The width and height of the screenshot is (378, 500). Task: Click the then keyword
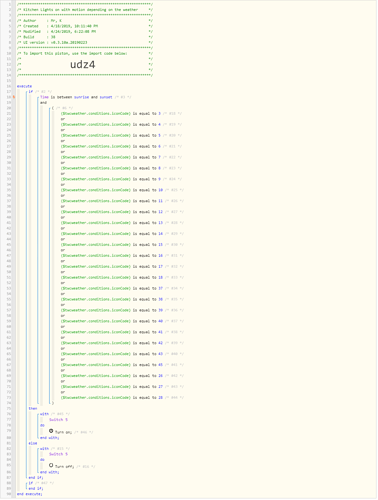tap(33, 409)
